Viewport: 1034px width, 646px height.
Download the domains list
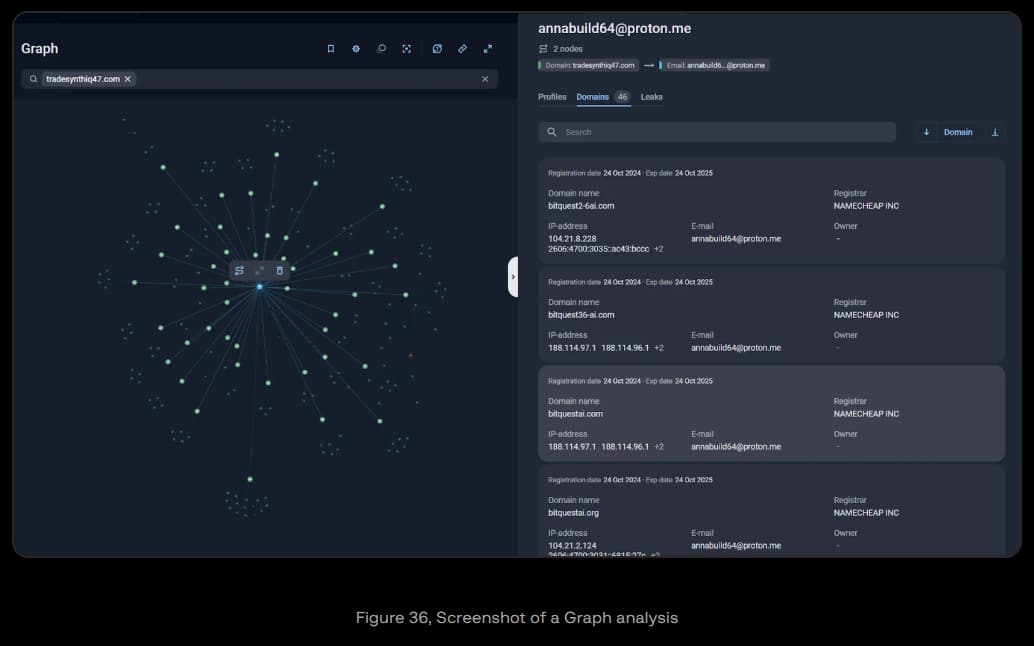tap(995, 132)
